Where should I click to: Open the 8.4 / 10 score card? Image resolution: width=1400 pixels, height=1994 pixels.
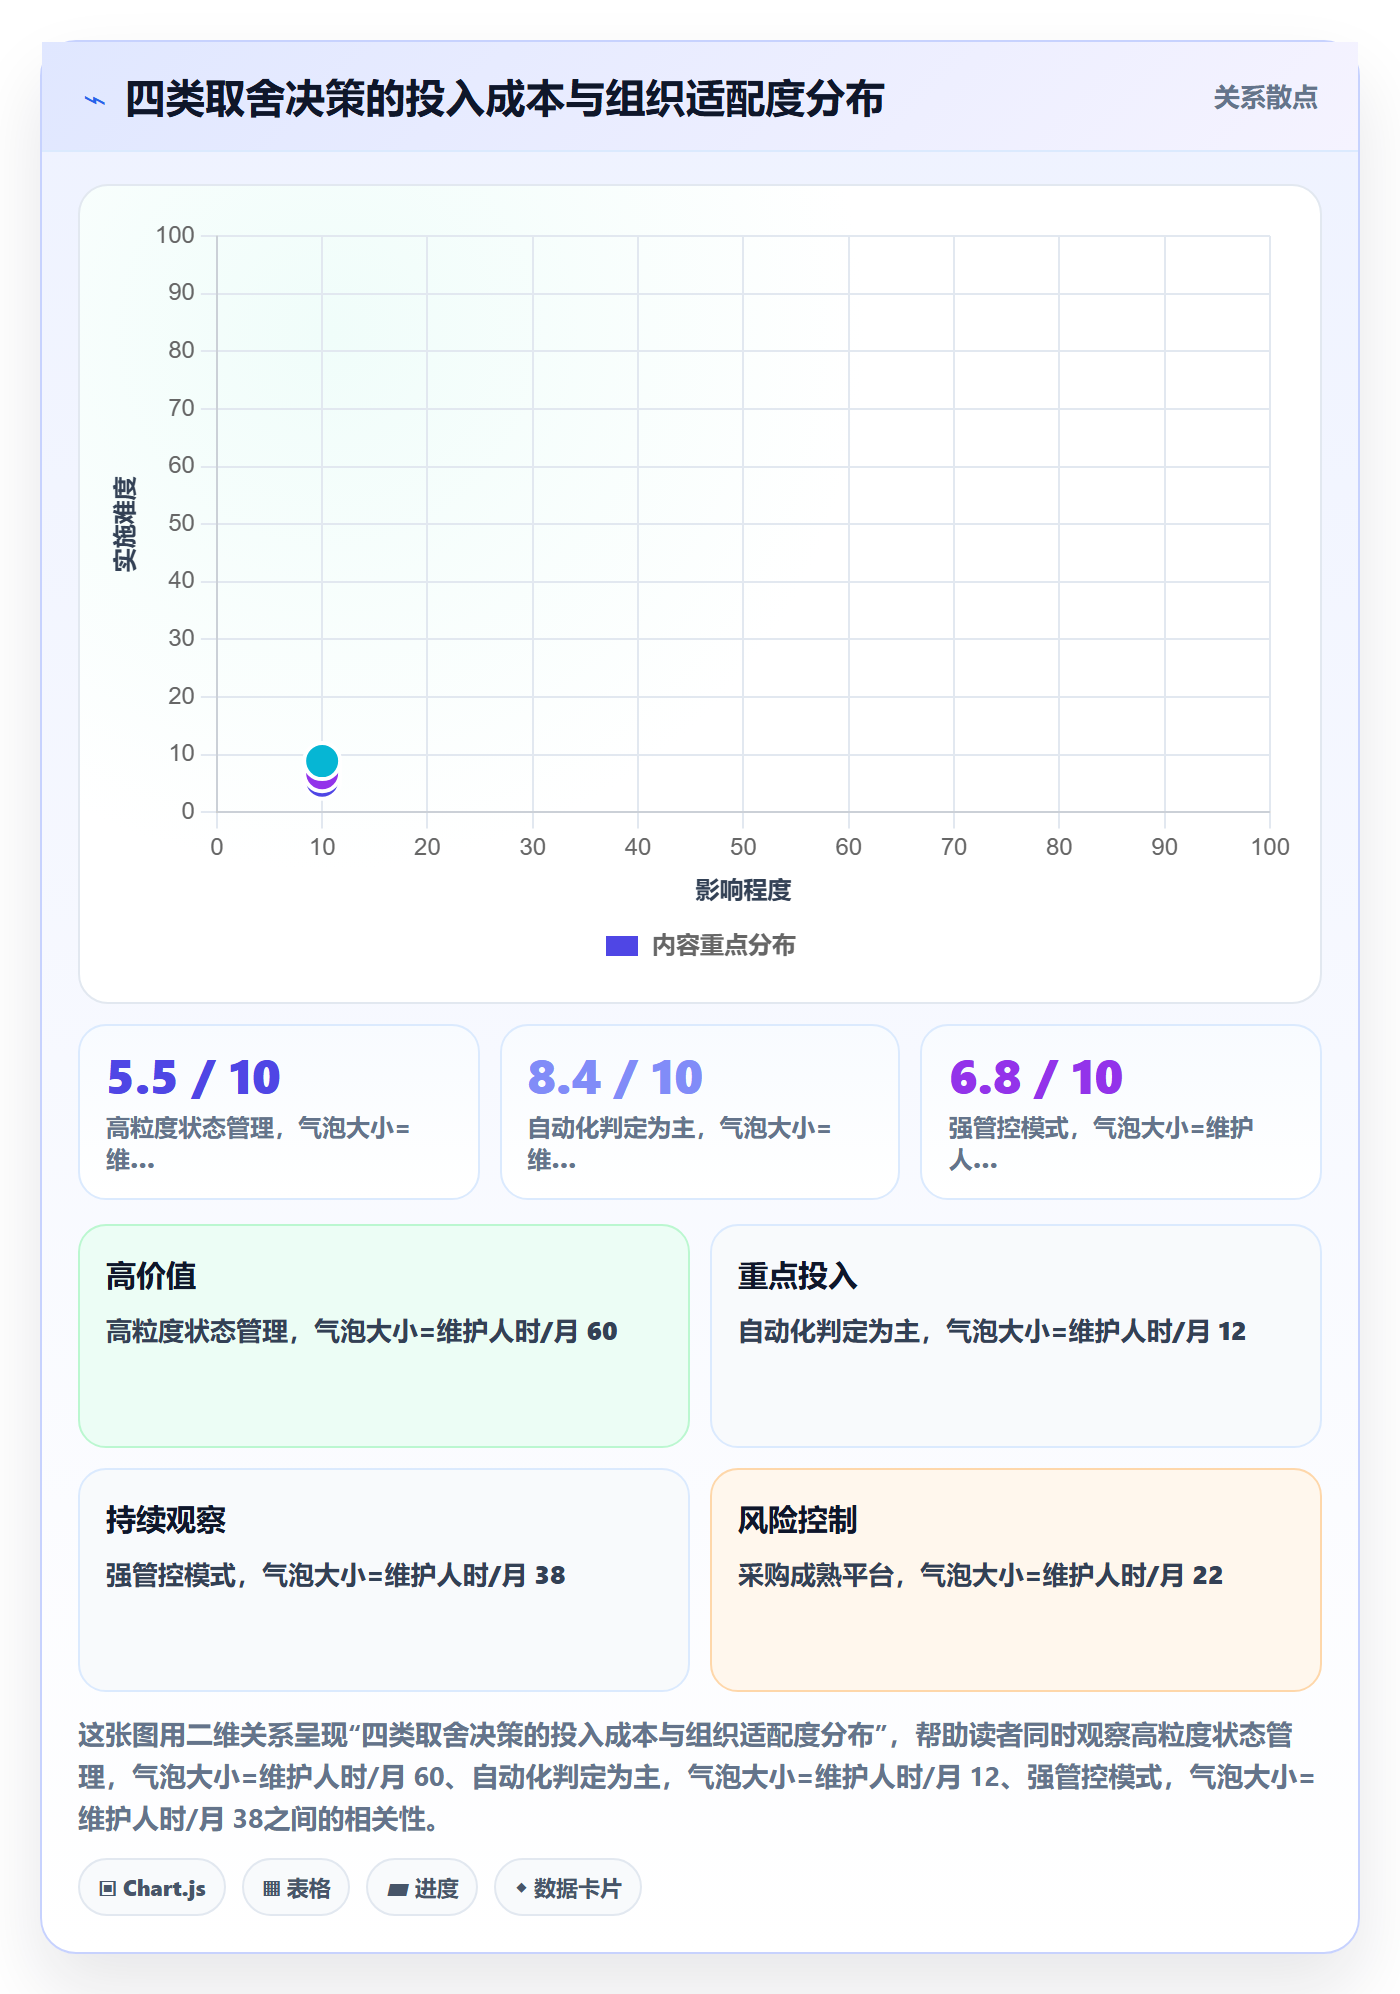click(700, 1112)
